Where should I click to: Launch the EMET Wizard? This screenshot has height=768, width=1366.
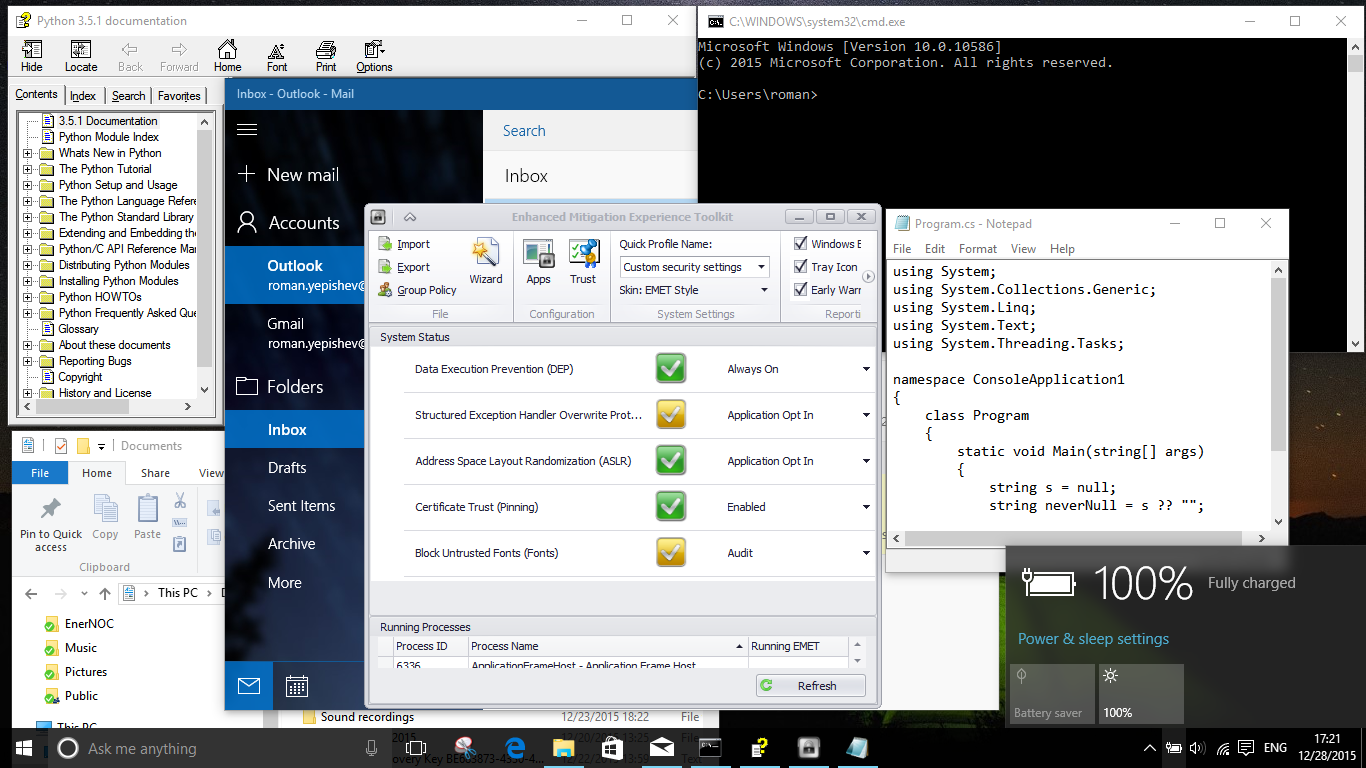point(486,262)
